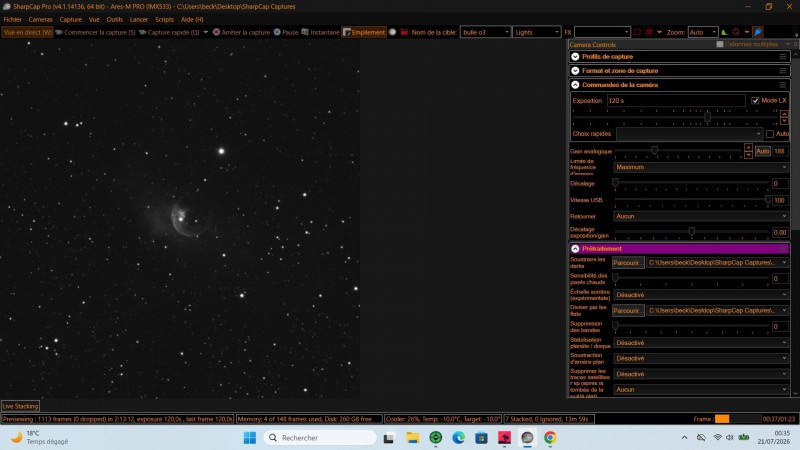
Task: Click the red selection rectangle icon after FX
Action: coord(637,32)
